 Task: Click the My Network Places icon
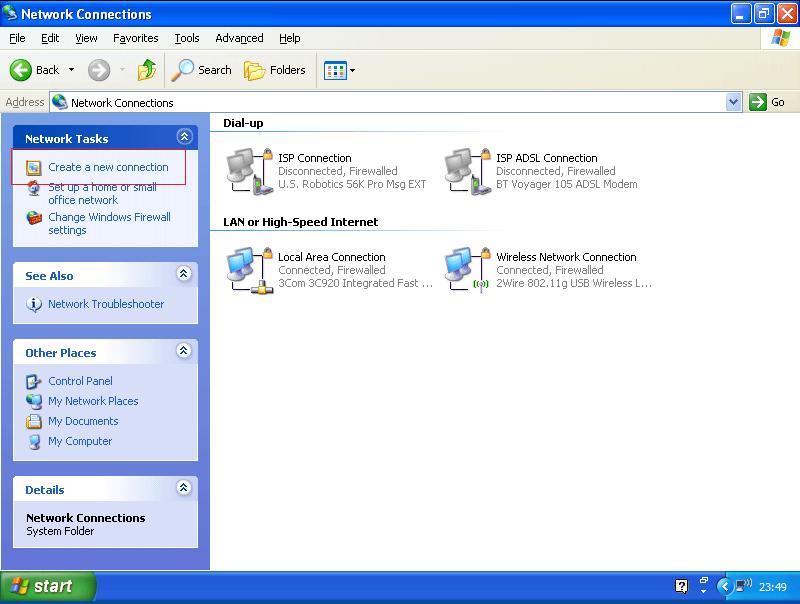[34, 401]
